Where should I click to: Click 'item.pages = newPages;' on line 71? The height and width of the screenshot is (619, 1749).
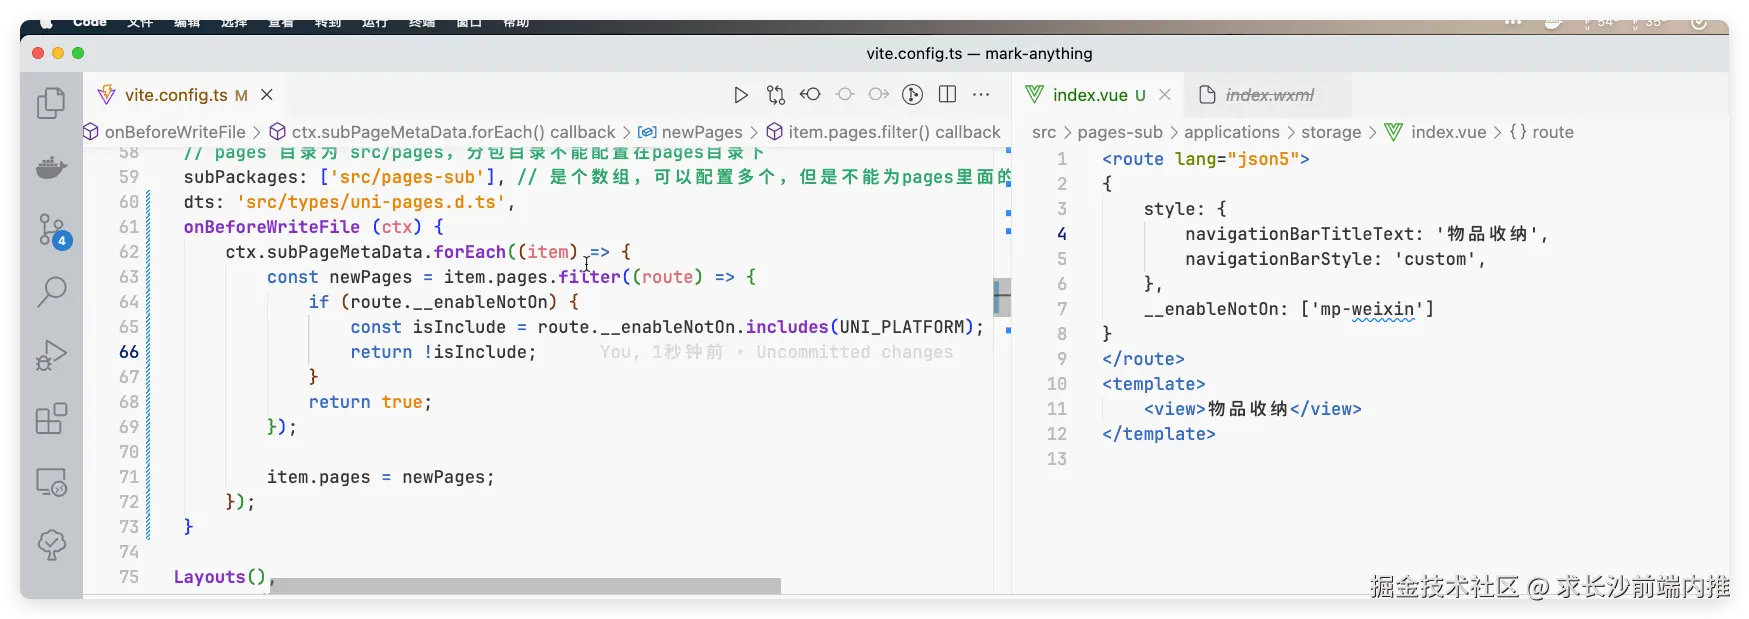click(381, 477)
